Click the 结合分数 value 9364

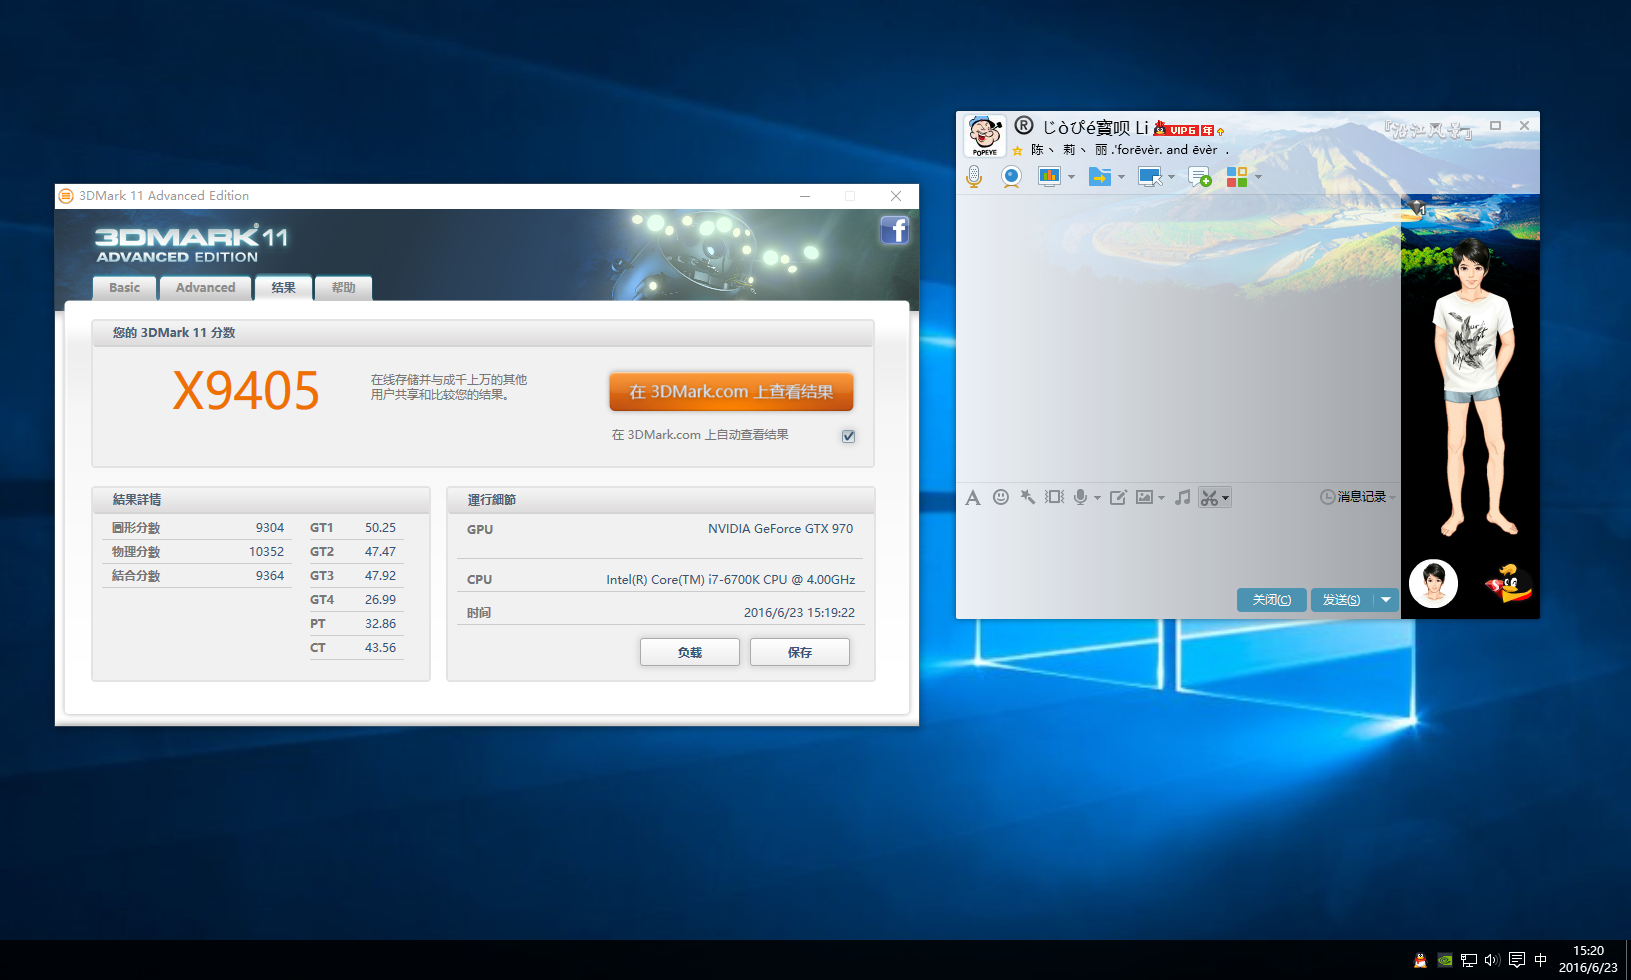pyautogui.click(x=270, y=576)
